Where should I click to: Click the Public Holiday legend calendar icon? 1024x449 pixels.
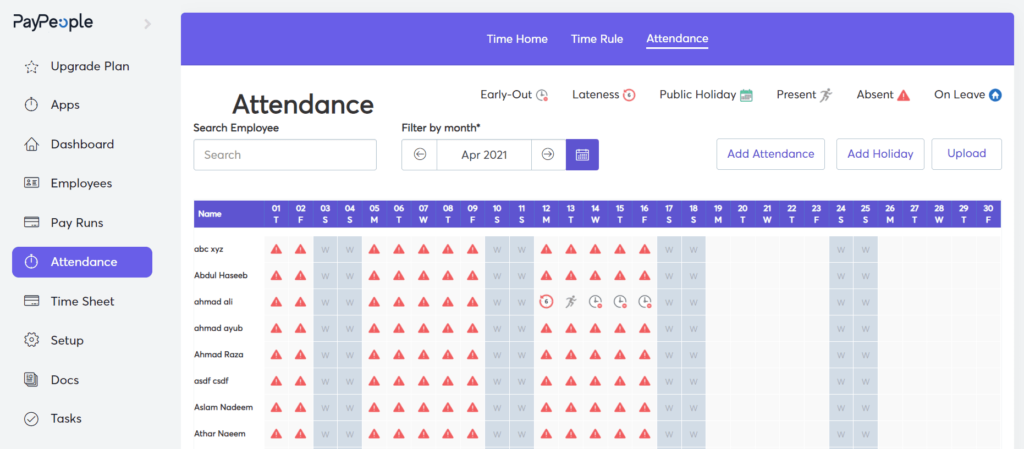click(x=746, y=95)
